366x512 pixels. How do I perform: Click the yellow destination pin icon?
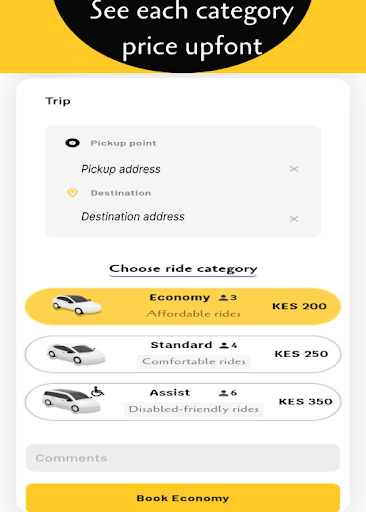coord(72,193)
